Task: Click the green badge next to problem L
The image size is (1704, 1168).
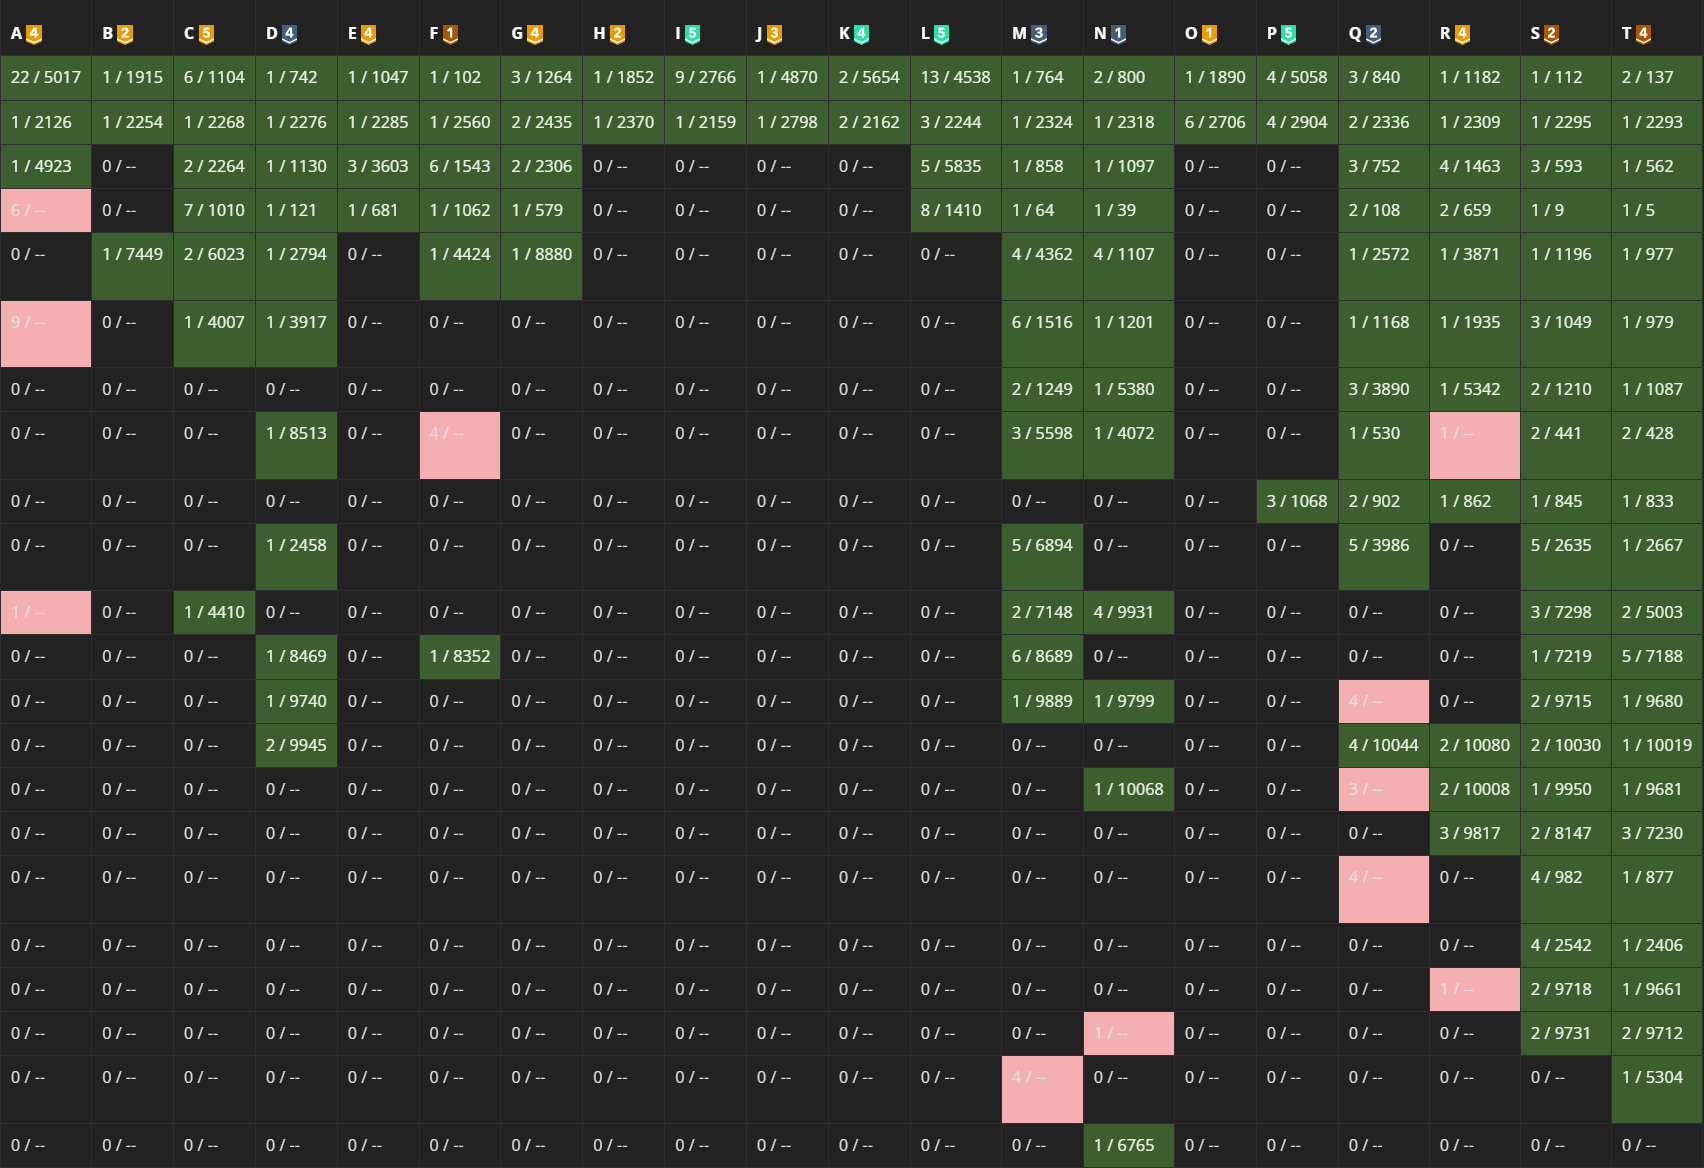Action: 941,34
